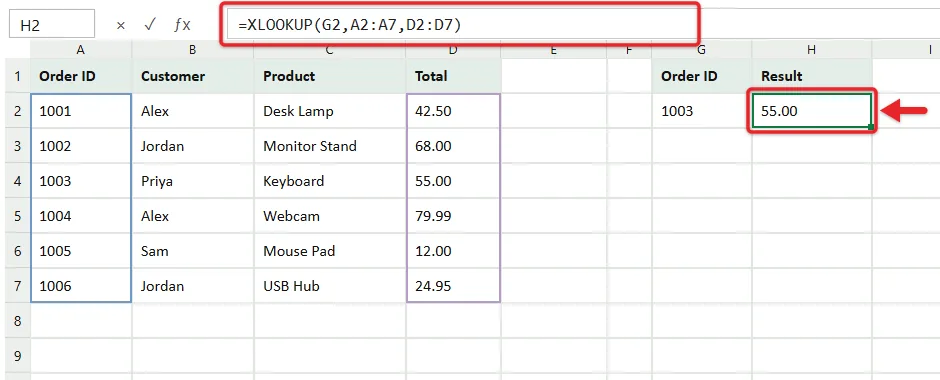The width and height of the screenshot is (940, 380).
Task: Select column D header
Action: pyautogui.click(x=453, y=50)
